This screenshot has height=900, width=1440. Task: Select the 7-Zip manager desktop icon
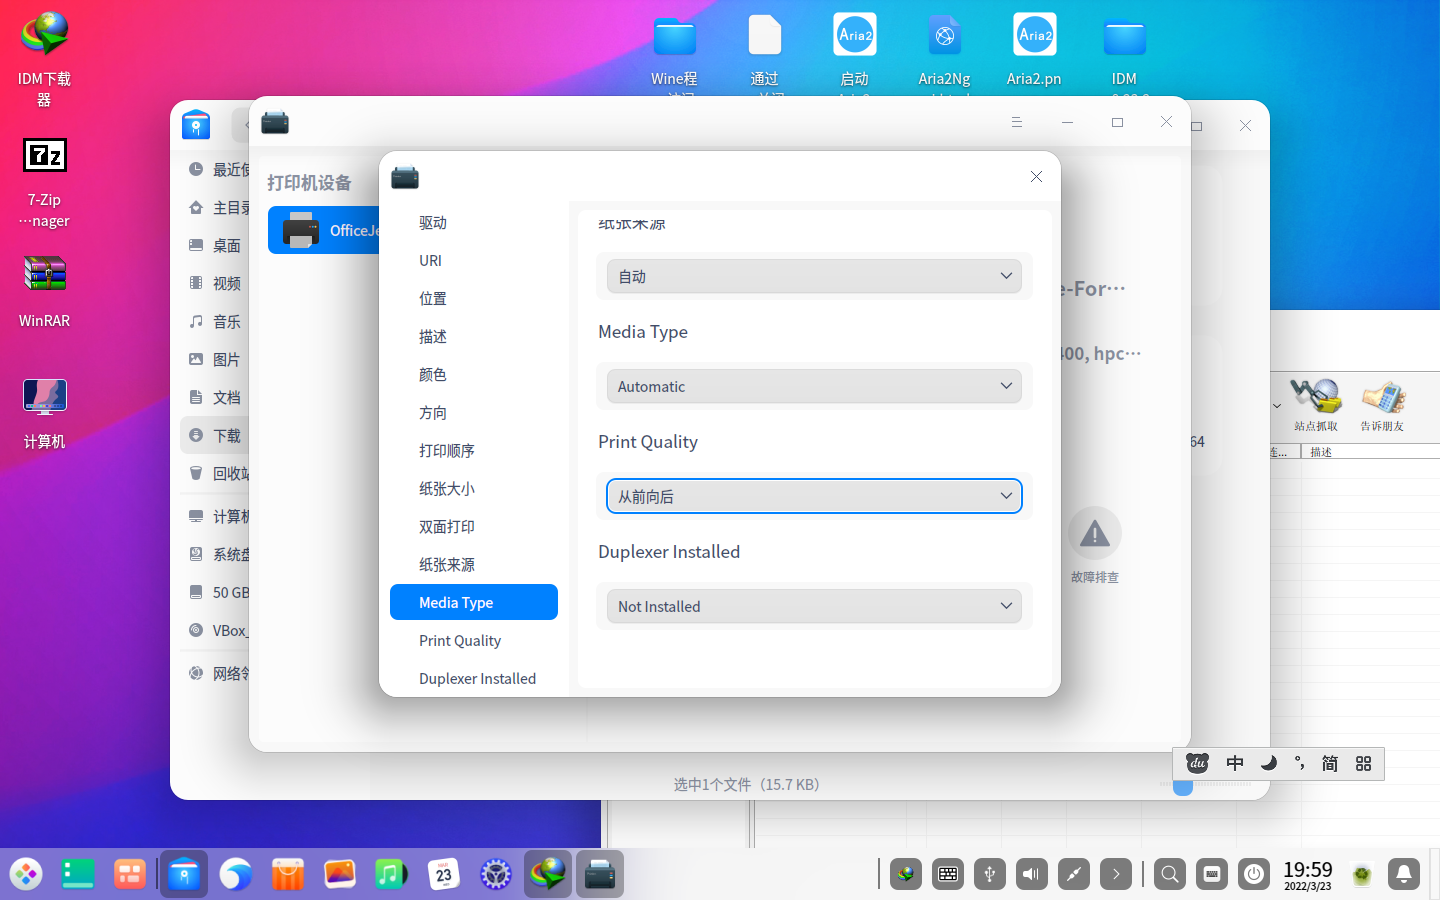(x=45, y=183)
